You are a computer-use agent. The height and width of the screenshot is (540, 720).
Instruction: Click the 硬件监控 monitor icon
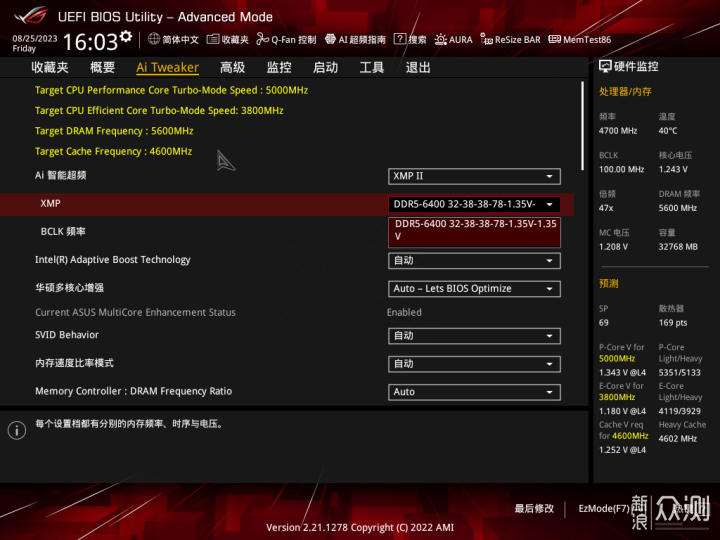605,67
